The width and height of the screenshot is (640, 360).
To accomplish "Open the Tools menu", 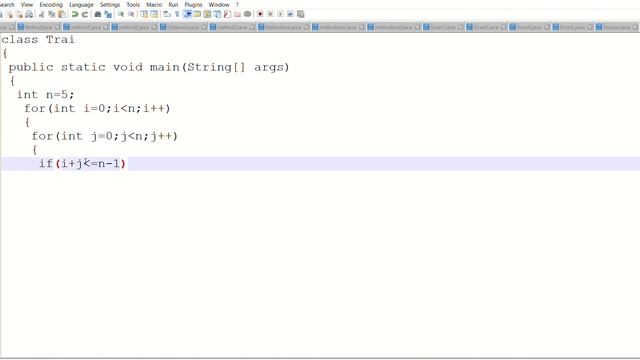I will 133,4.
